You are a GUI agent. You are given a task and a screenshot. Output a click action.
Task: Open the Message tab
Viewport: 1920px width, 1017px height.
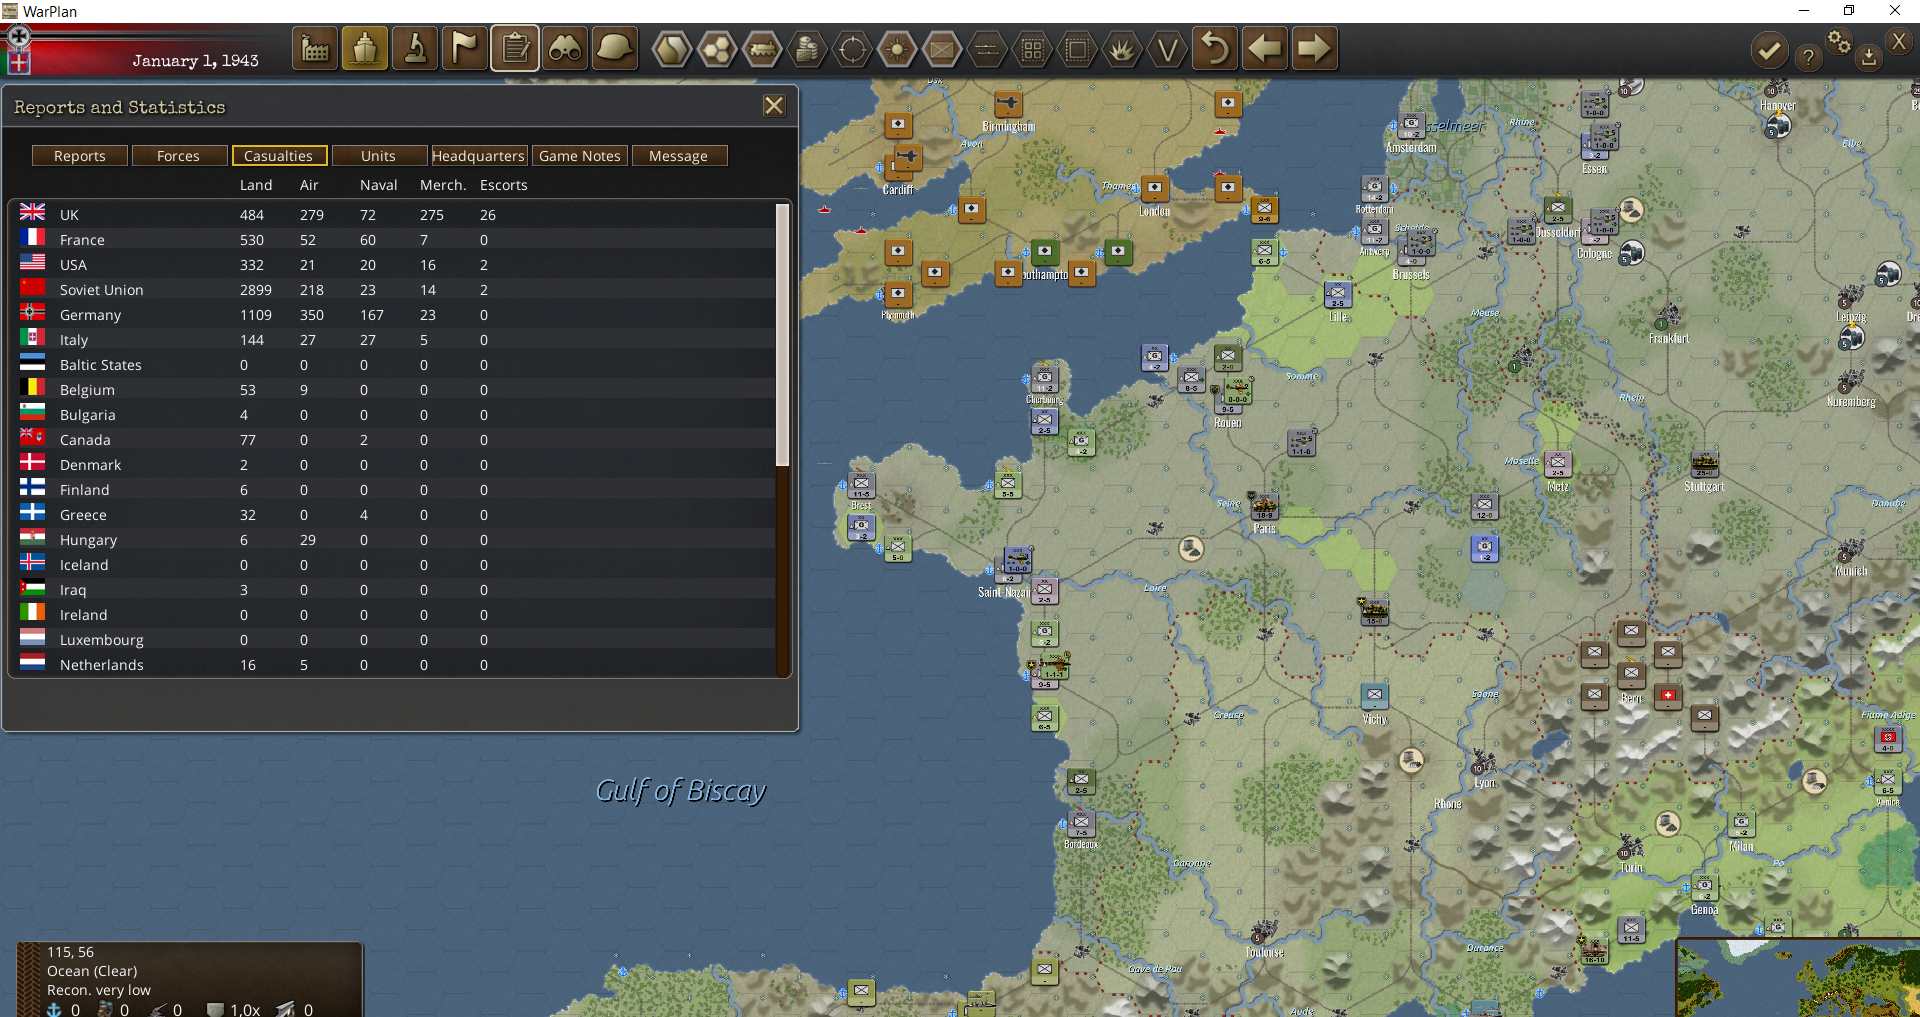(679, 156)
